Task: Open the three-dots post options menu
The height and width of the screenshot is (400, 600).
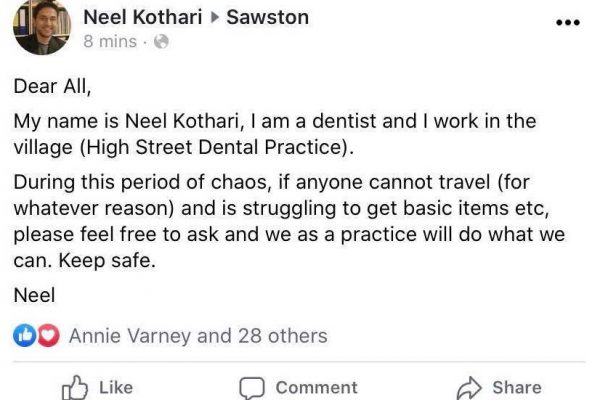Action: pos(568,23)
